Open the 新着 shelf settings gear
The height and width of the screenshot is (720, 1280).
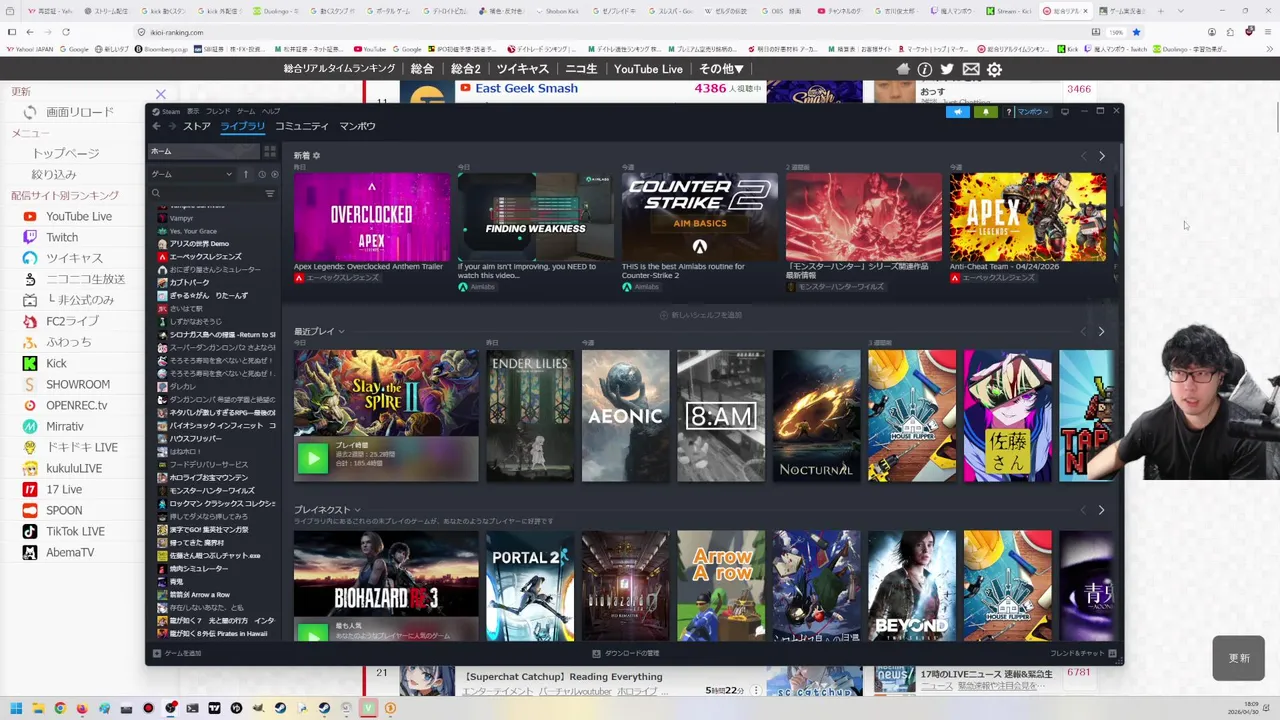click(x=317, y=156)
